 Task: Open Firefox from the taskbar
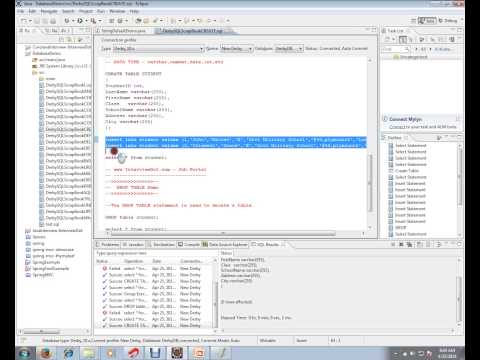(x=46, y=353)
